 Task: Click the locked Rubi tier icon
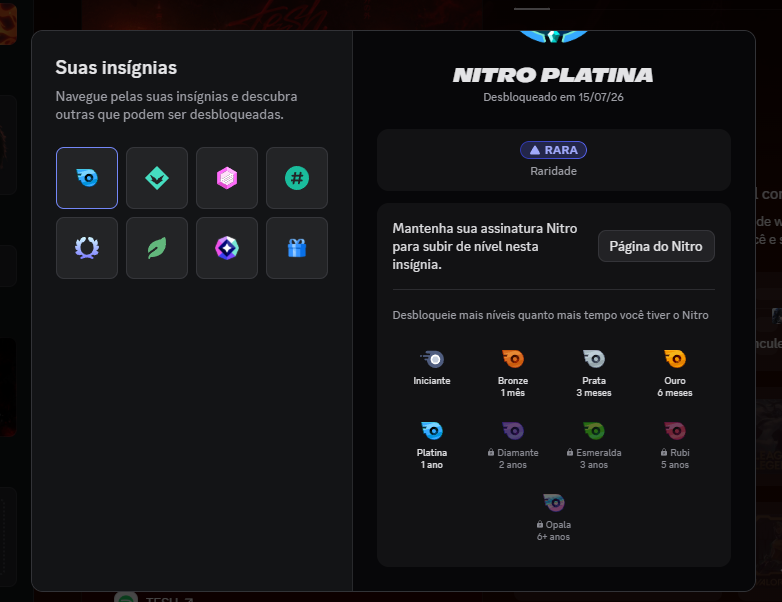click(x=675, y=430)
